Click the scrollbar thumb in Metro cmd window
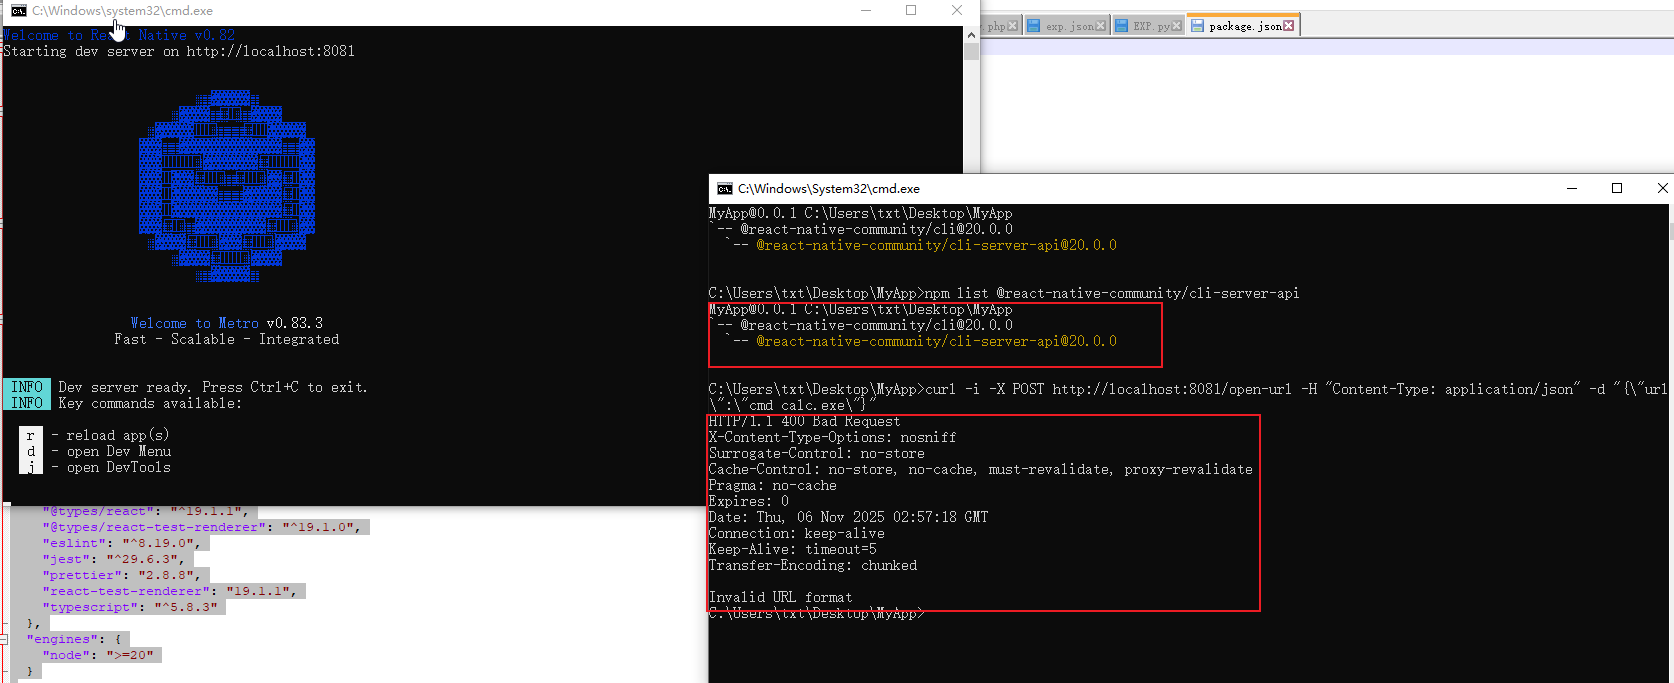The width and height of the screenshot is (1674, 683). click(x=971, y=51)
